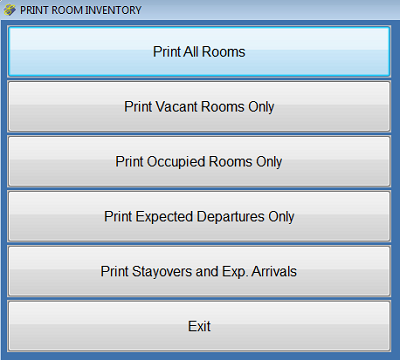
Task: Pick the Vacant Rooms printing option
Action: tap(199, 107)
